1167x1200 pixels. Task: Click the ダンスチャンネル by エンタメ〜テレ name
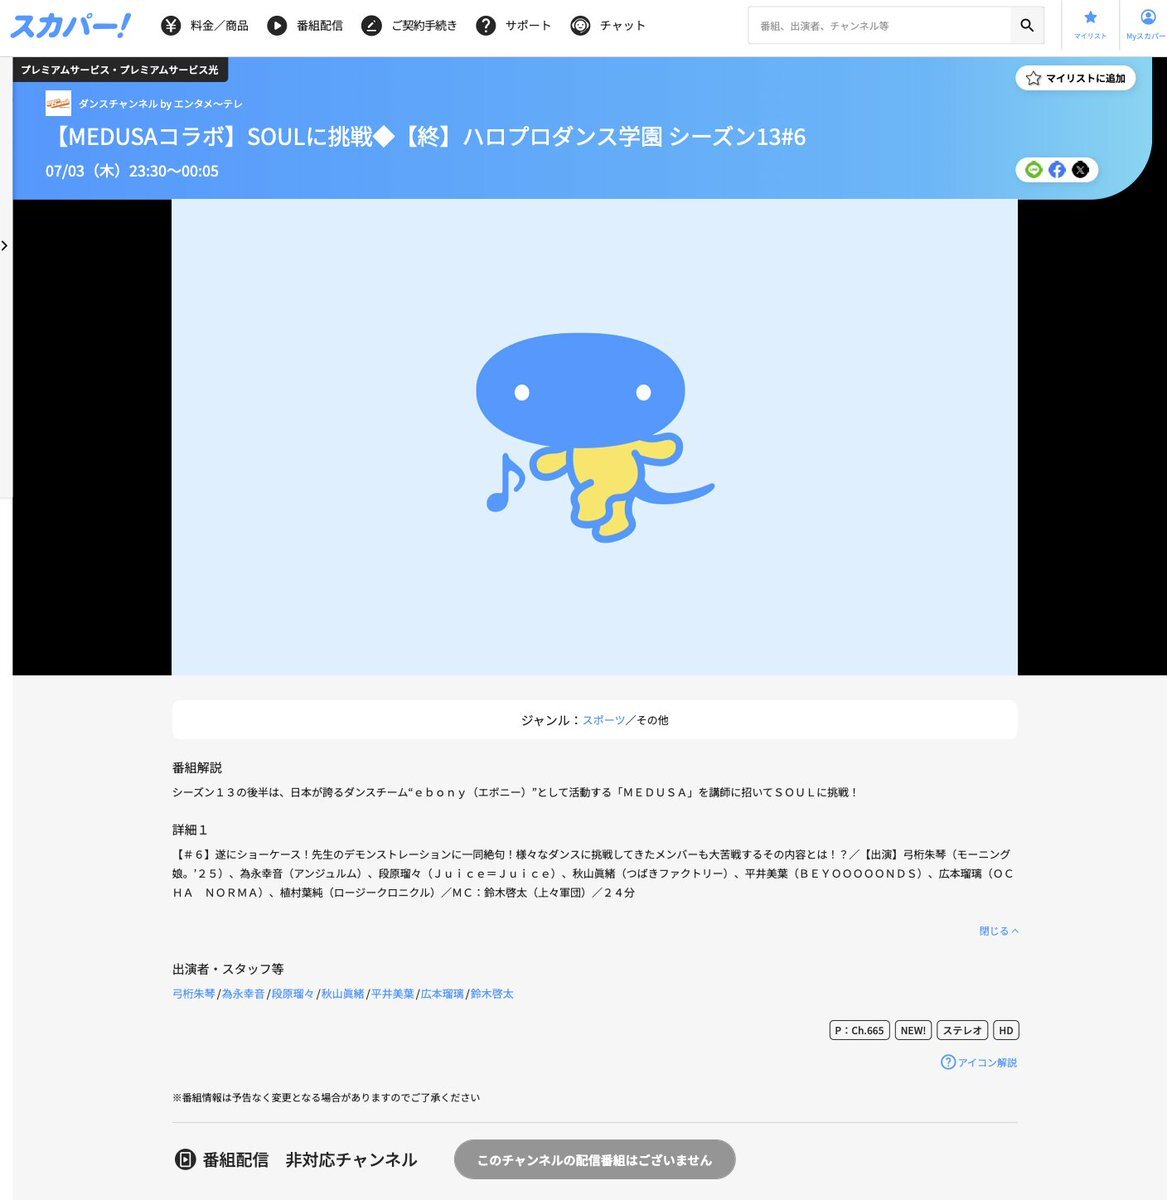click(x=160, y=104)
